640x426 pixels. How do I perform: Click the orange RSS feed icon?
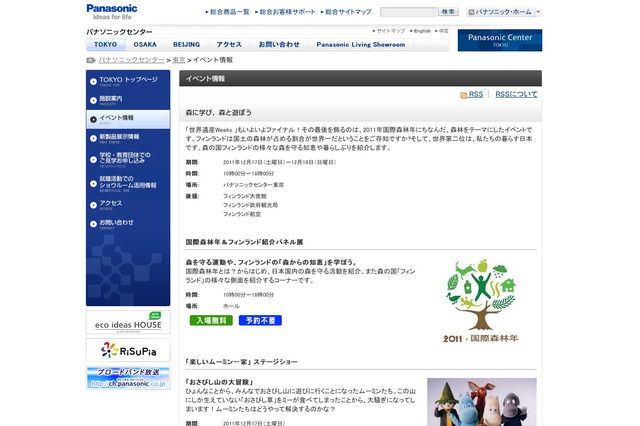pyautogui.click(x=463, y=95)
